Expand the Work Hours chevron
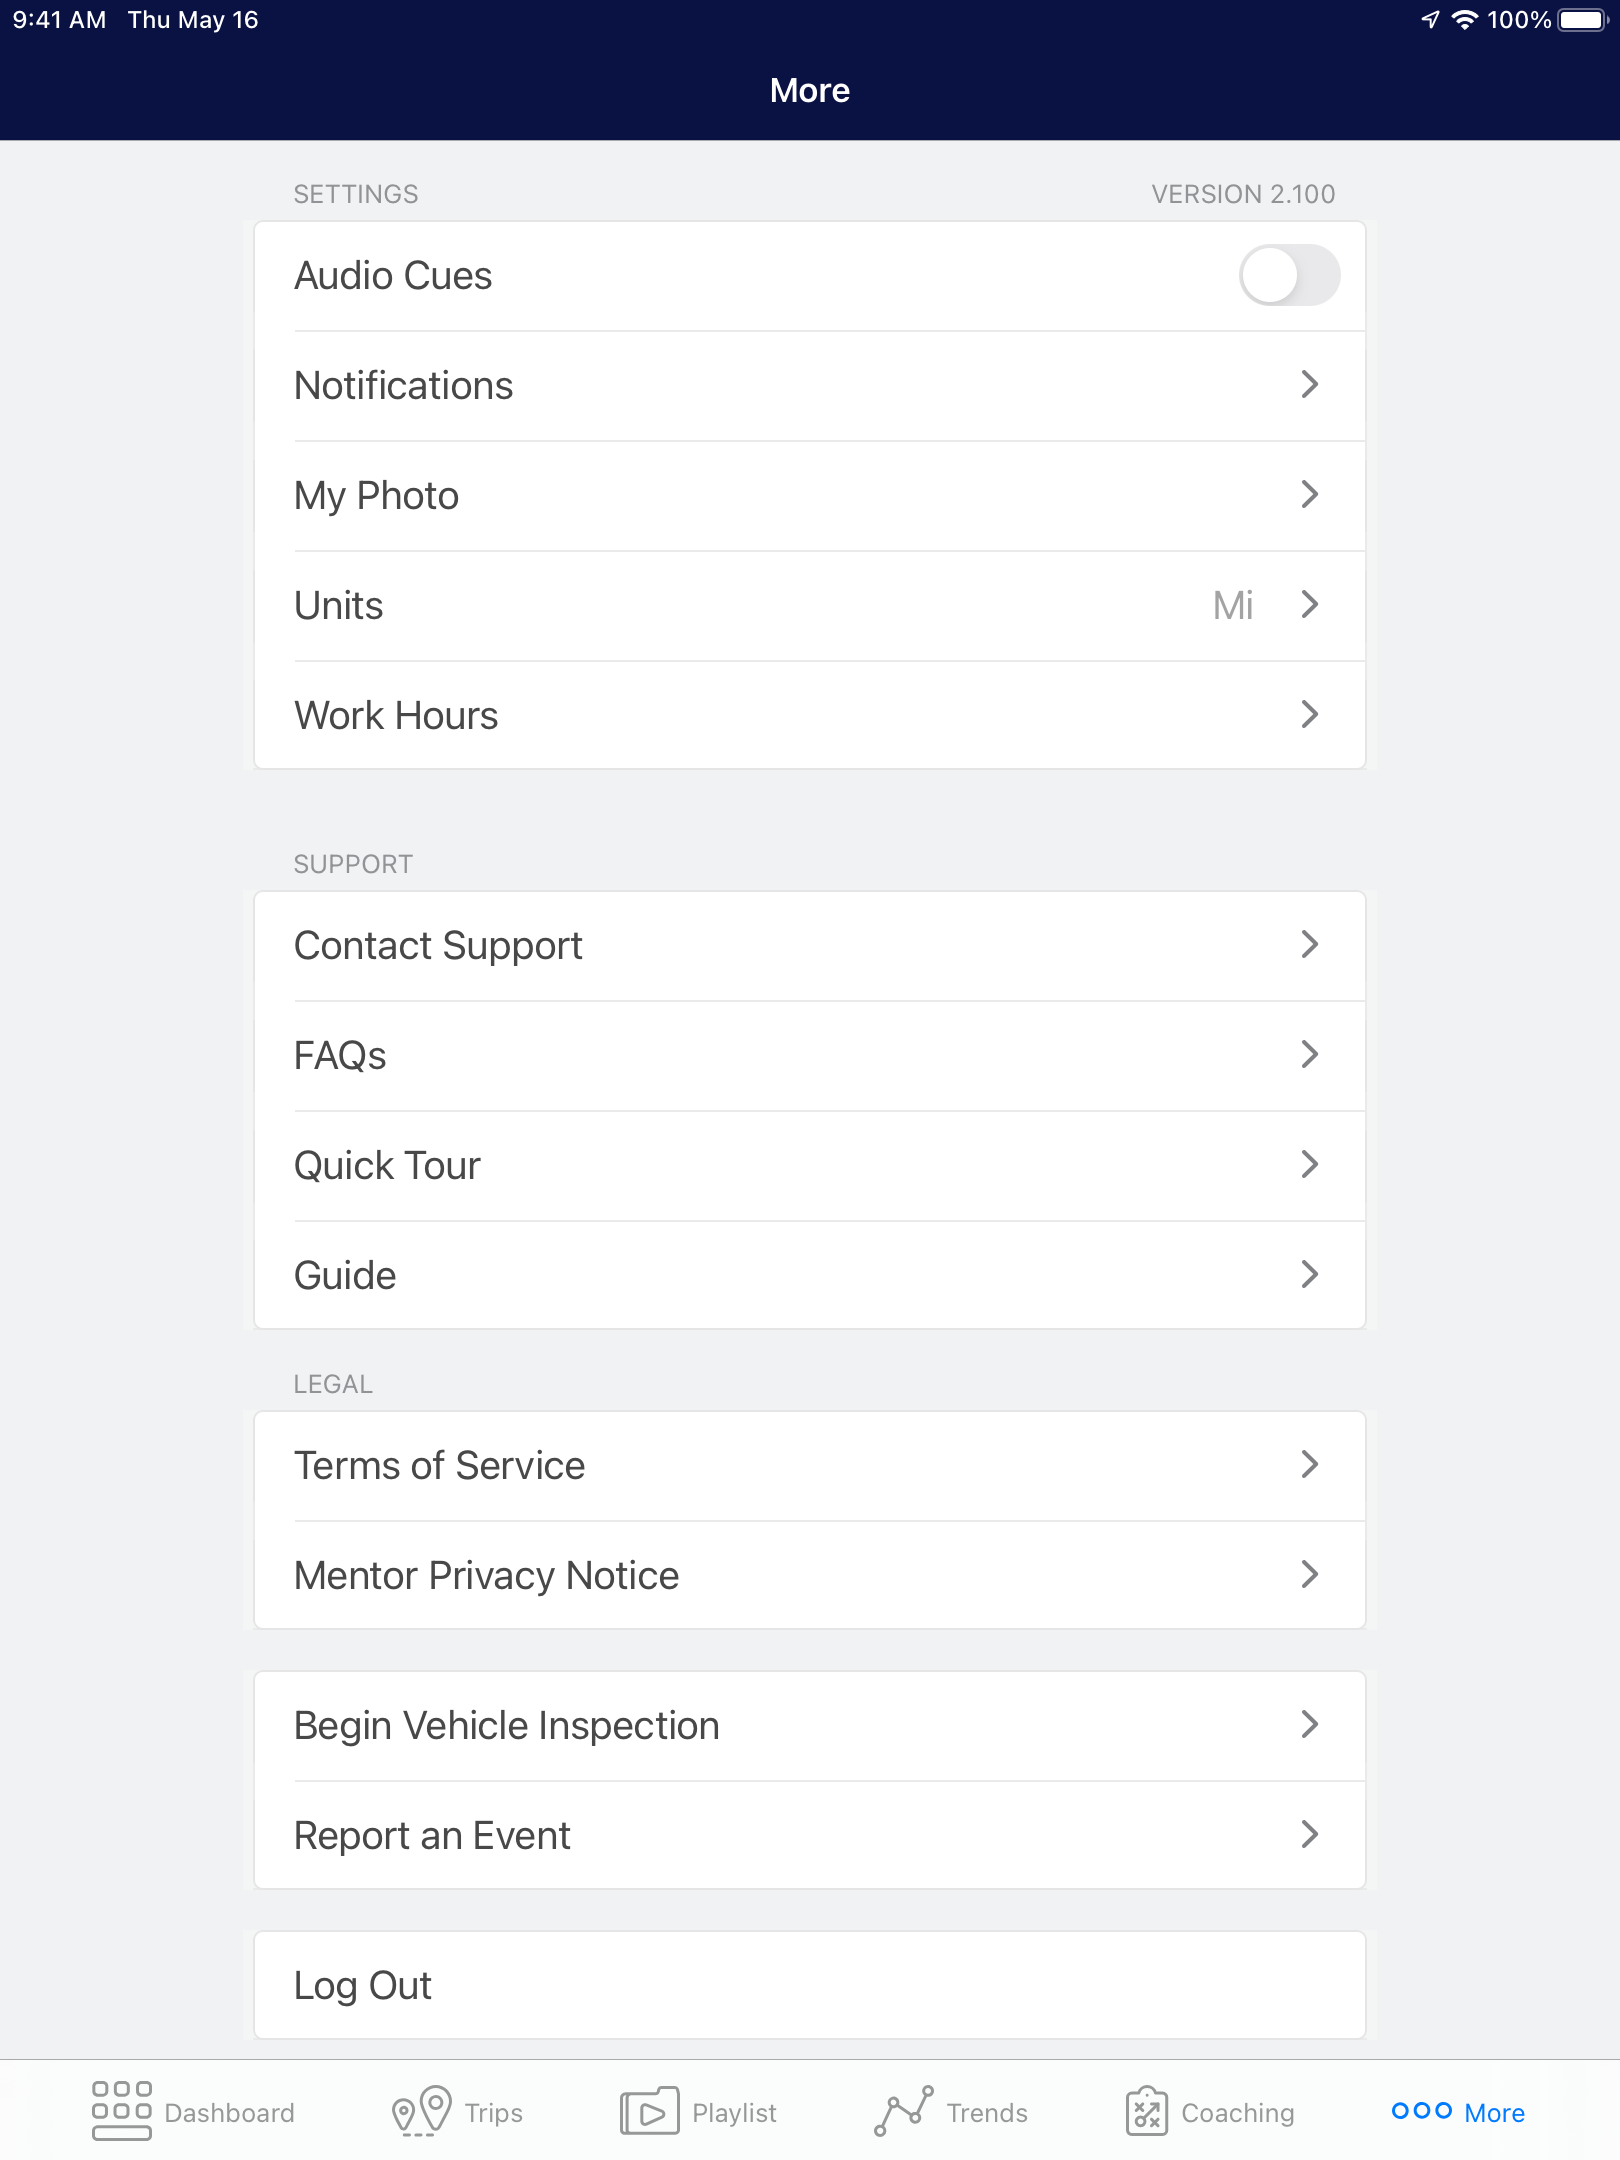This screenshot has width=1620, height=2160. (x=1309, y=715)
